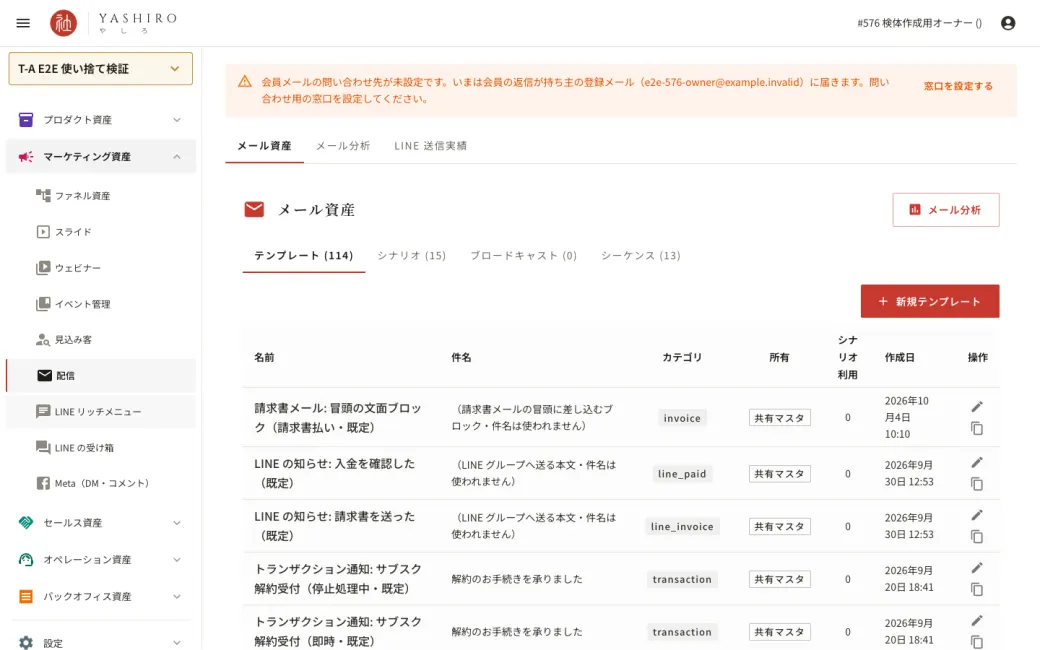Click the セールス資産 diamond icon
This screenshot has width=1040, height=650.
click(26, 523)
